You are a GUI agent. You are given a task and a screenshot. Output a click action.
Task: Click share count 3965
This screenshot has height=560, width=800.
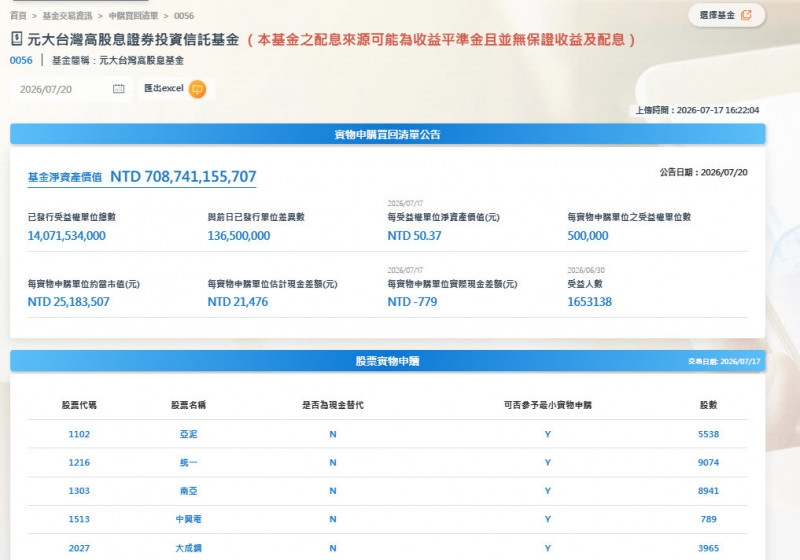pos(708,548)
